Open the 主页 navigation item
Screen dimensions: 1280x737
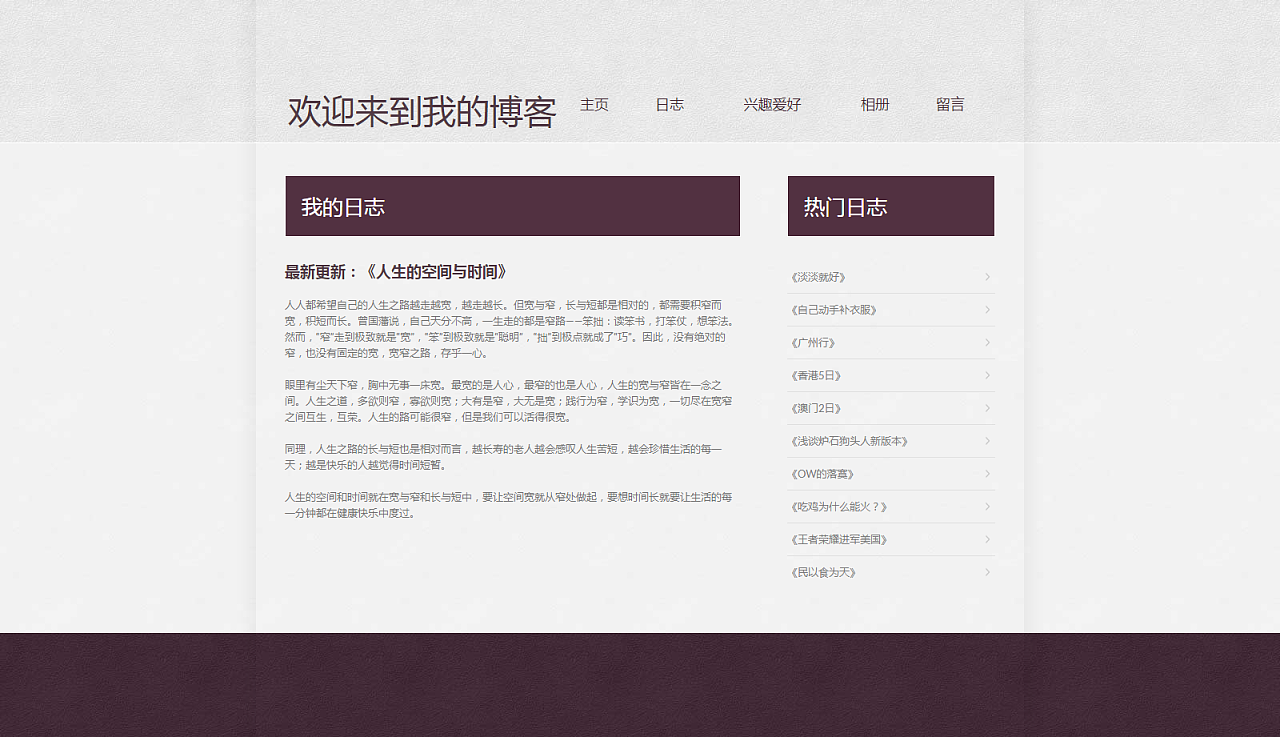pyautogui.click(x=594, y=105)
